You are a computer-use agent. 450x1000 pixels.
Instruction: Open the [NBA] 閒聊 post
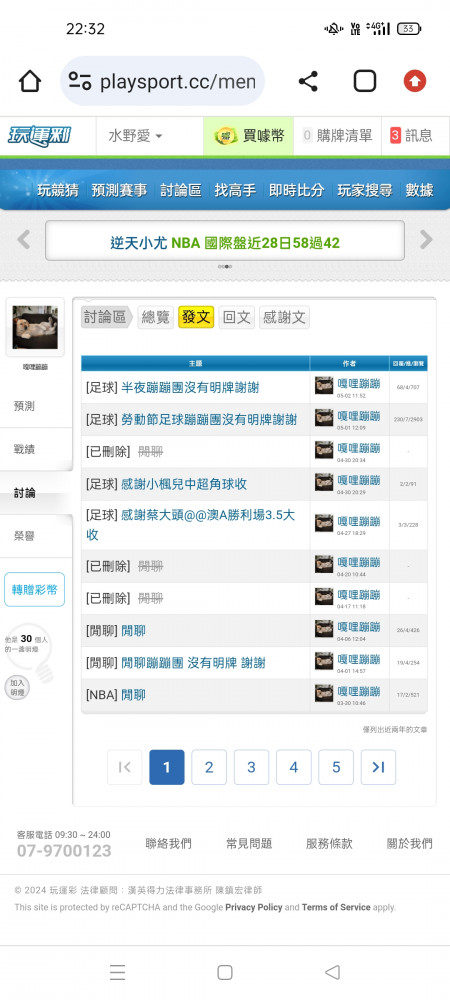(133, 695)
